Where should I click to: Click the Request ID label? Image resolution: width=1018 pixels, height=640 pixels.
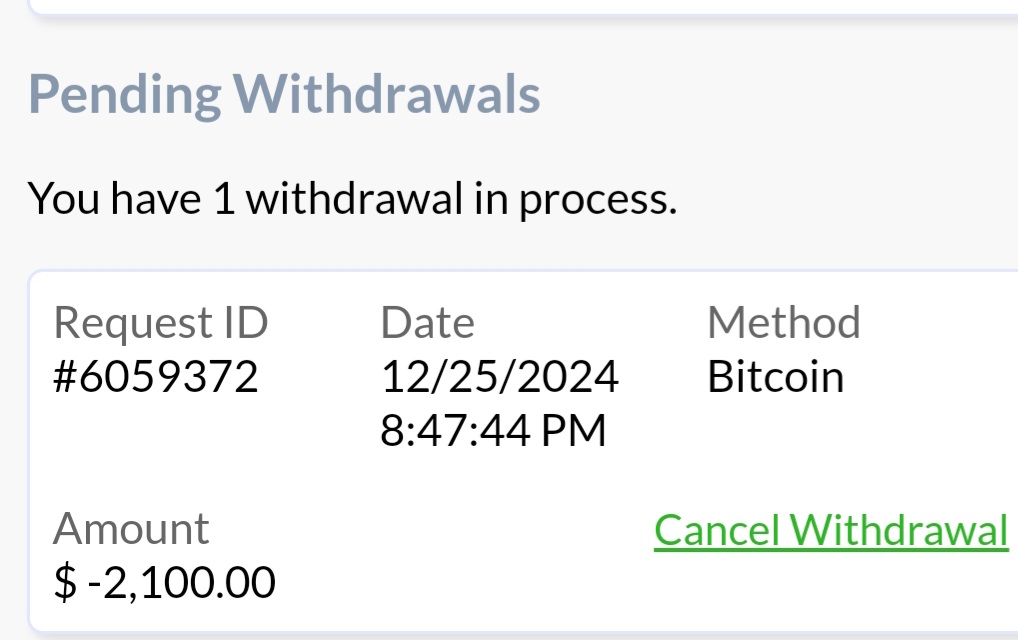coord(160,323)
